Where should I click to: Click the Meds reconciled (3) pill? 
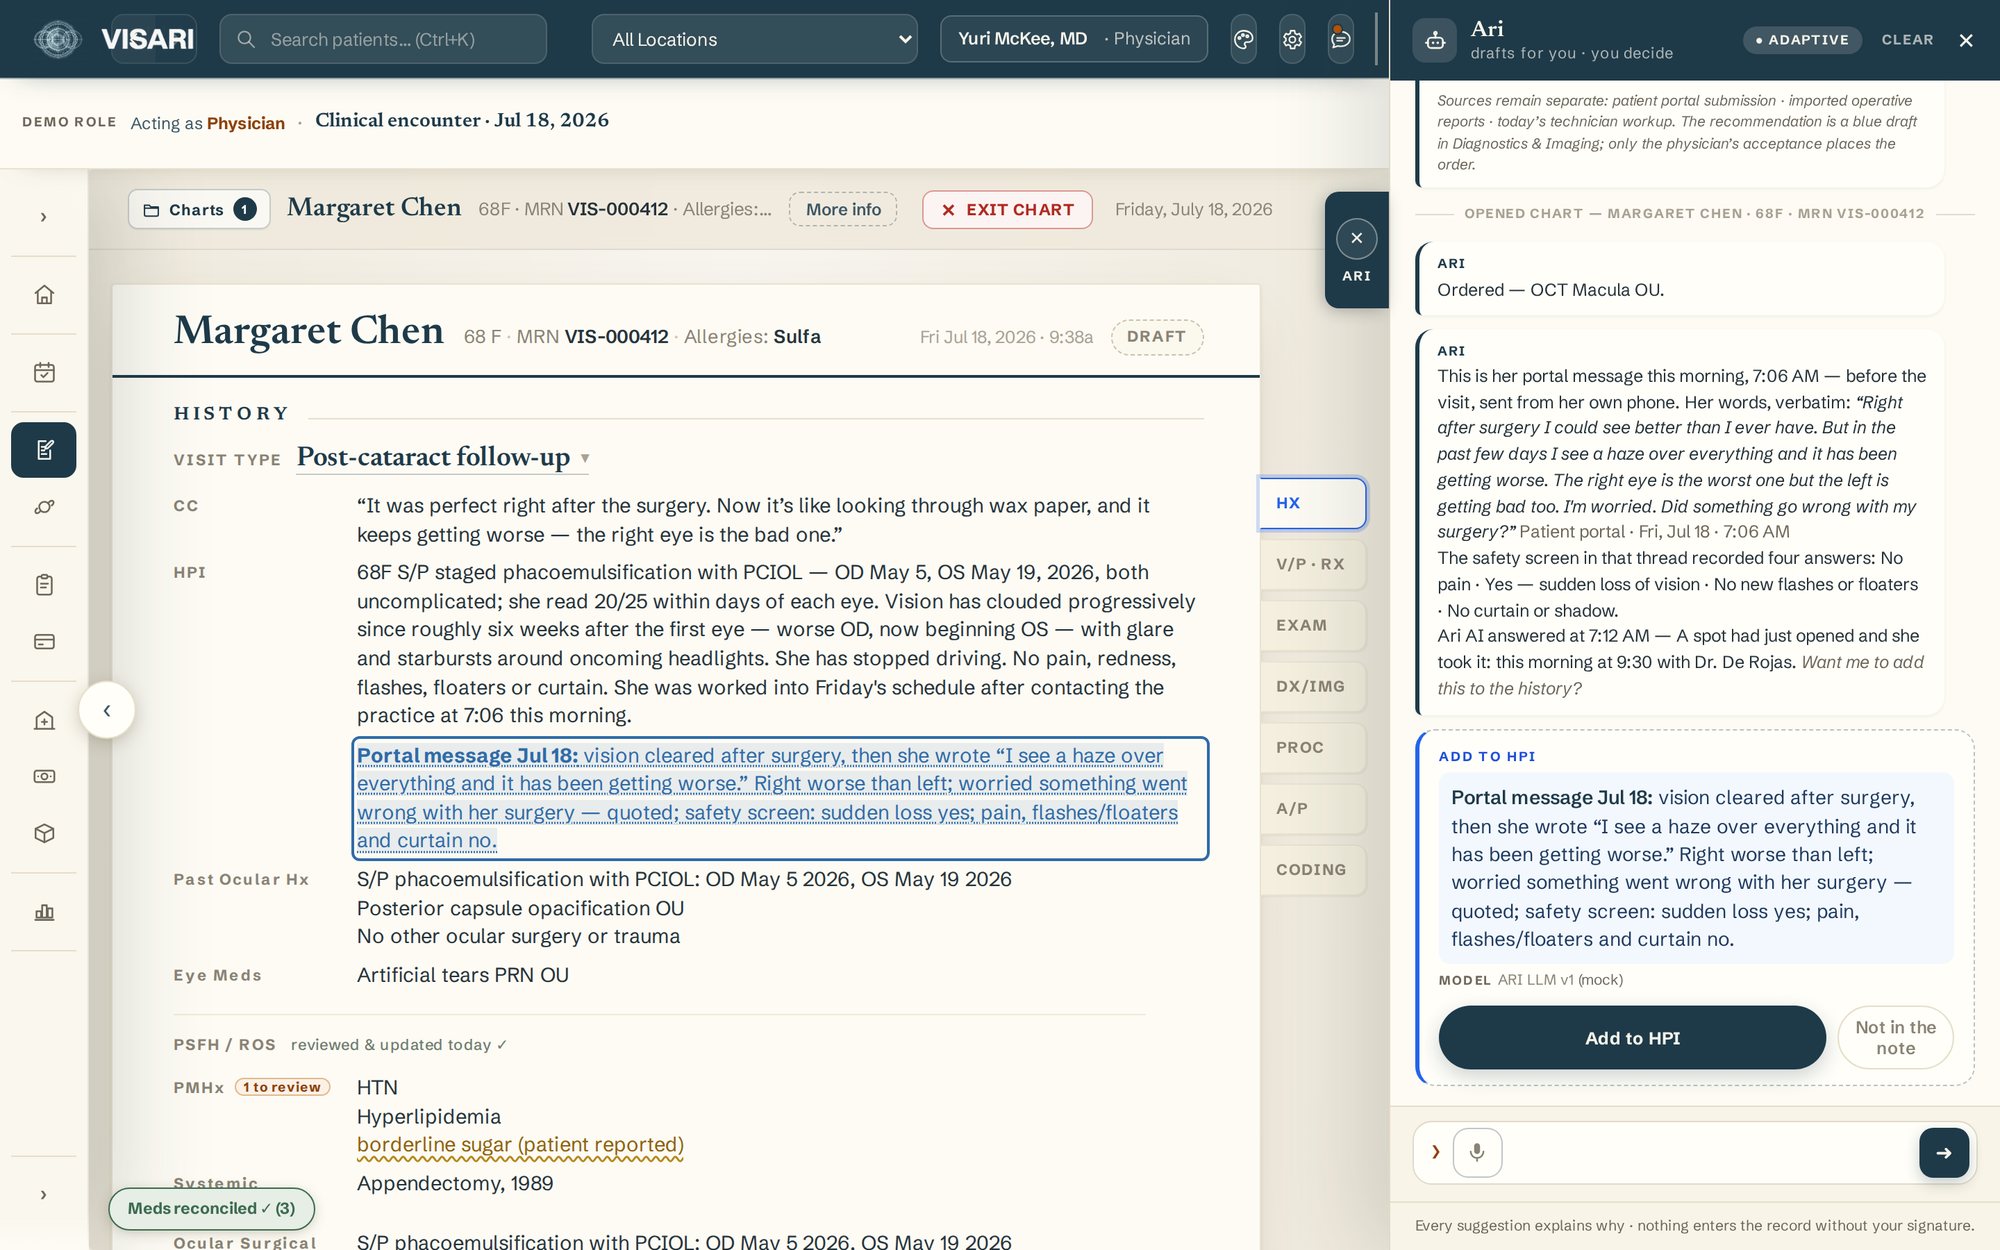pos(211,1209)
